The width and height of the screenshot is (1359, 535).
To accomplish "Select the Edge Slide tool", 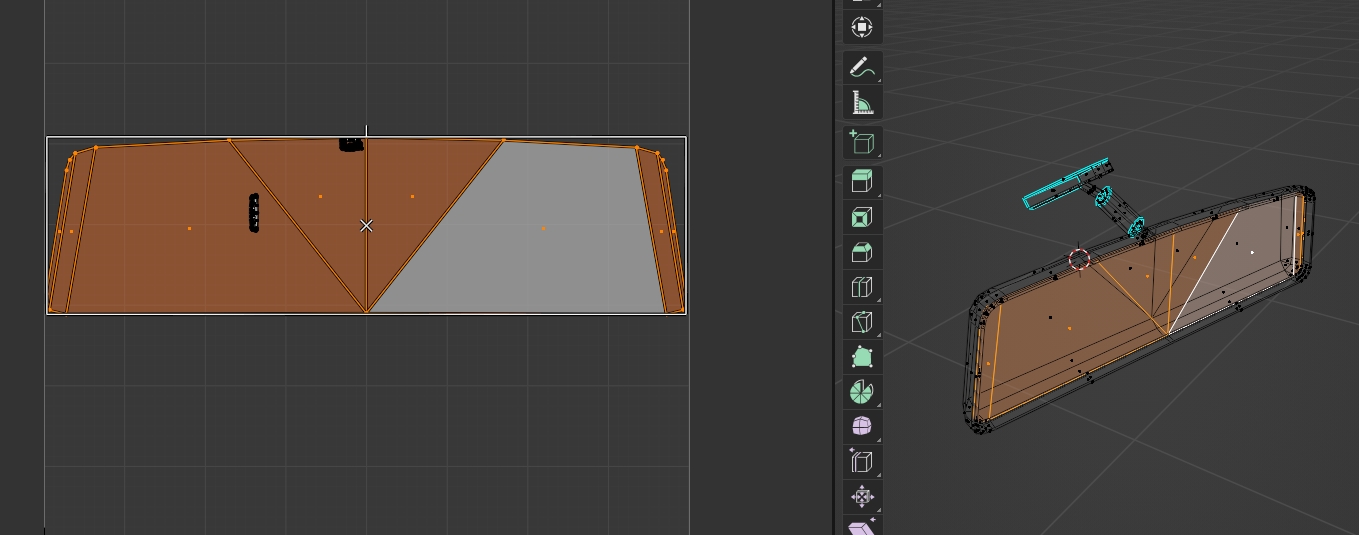I will [x=862, y=462].
